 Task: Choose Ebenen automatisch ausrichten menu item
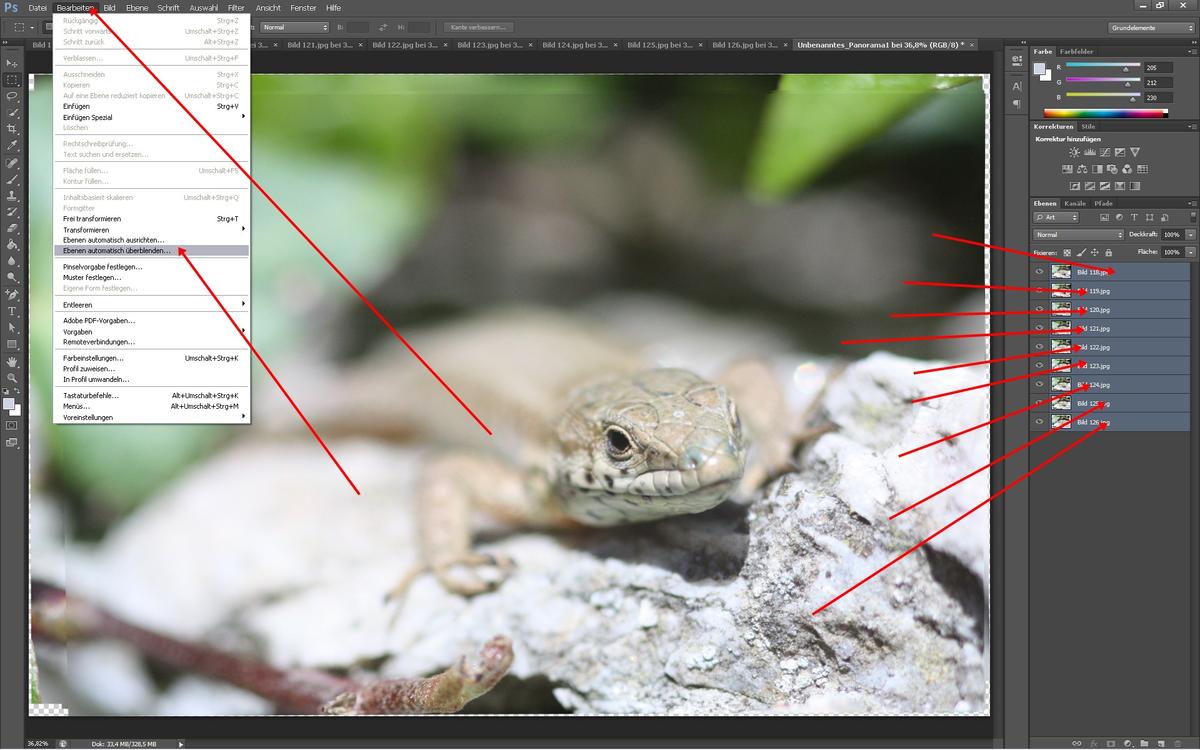[x=150, y=240]
